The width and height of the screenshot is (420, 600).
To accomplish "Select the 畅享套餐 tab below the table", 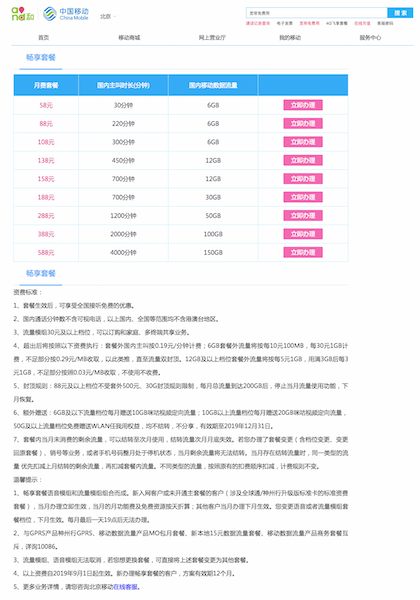I will (41, 273).
